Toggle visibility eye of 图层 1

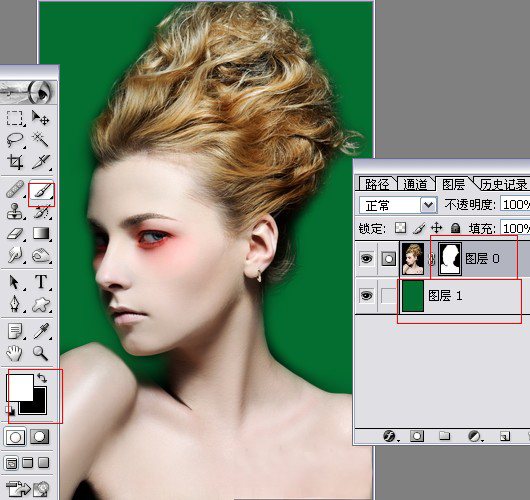tap(366, 296)
